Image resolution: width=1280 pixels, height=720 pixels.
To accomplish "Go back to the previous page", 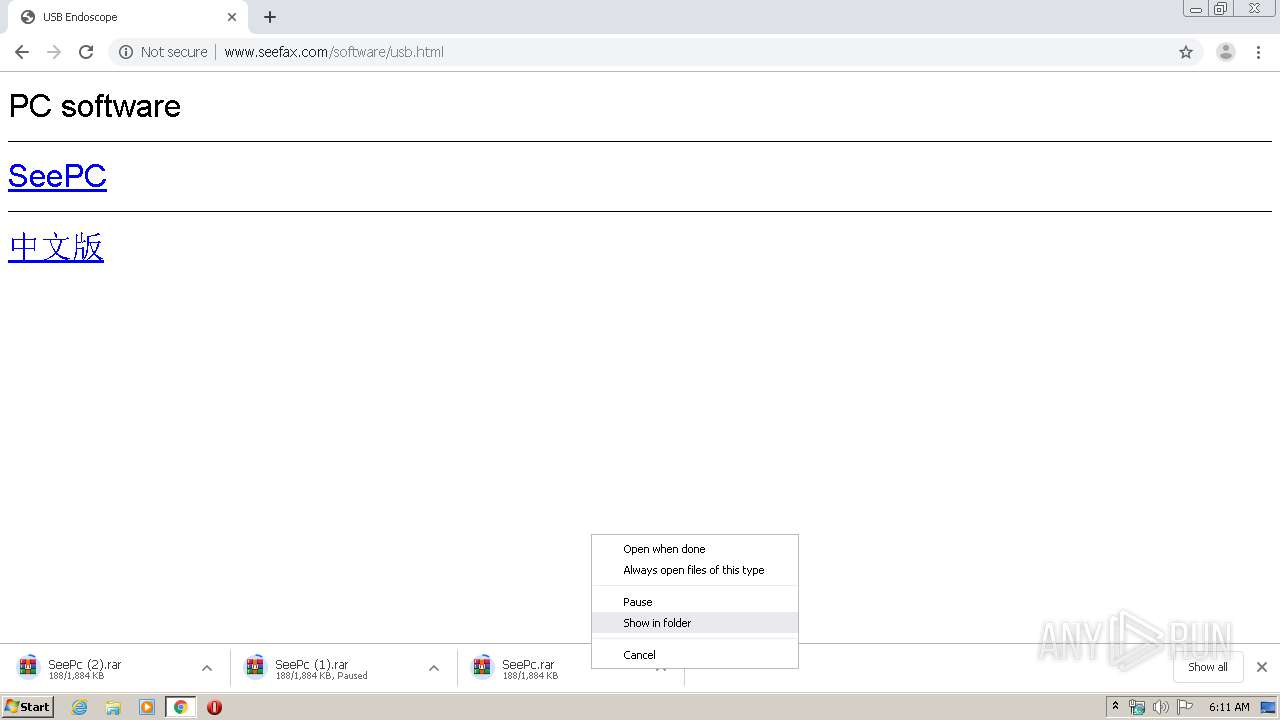I will [x=22, y=52].
